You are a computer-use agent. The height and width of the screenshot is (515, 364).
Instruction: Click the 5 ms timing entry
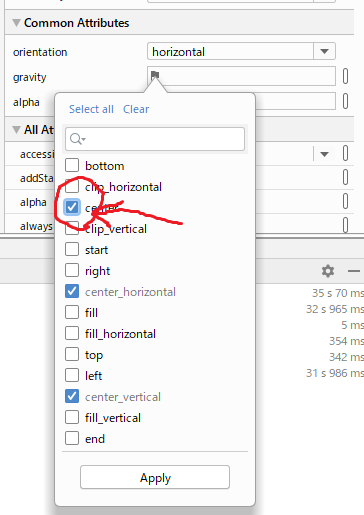point(352,325)
